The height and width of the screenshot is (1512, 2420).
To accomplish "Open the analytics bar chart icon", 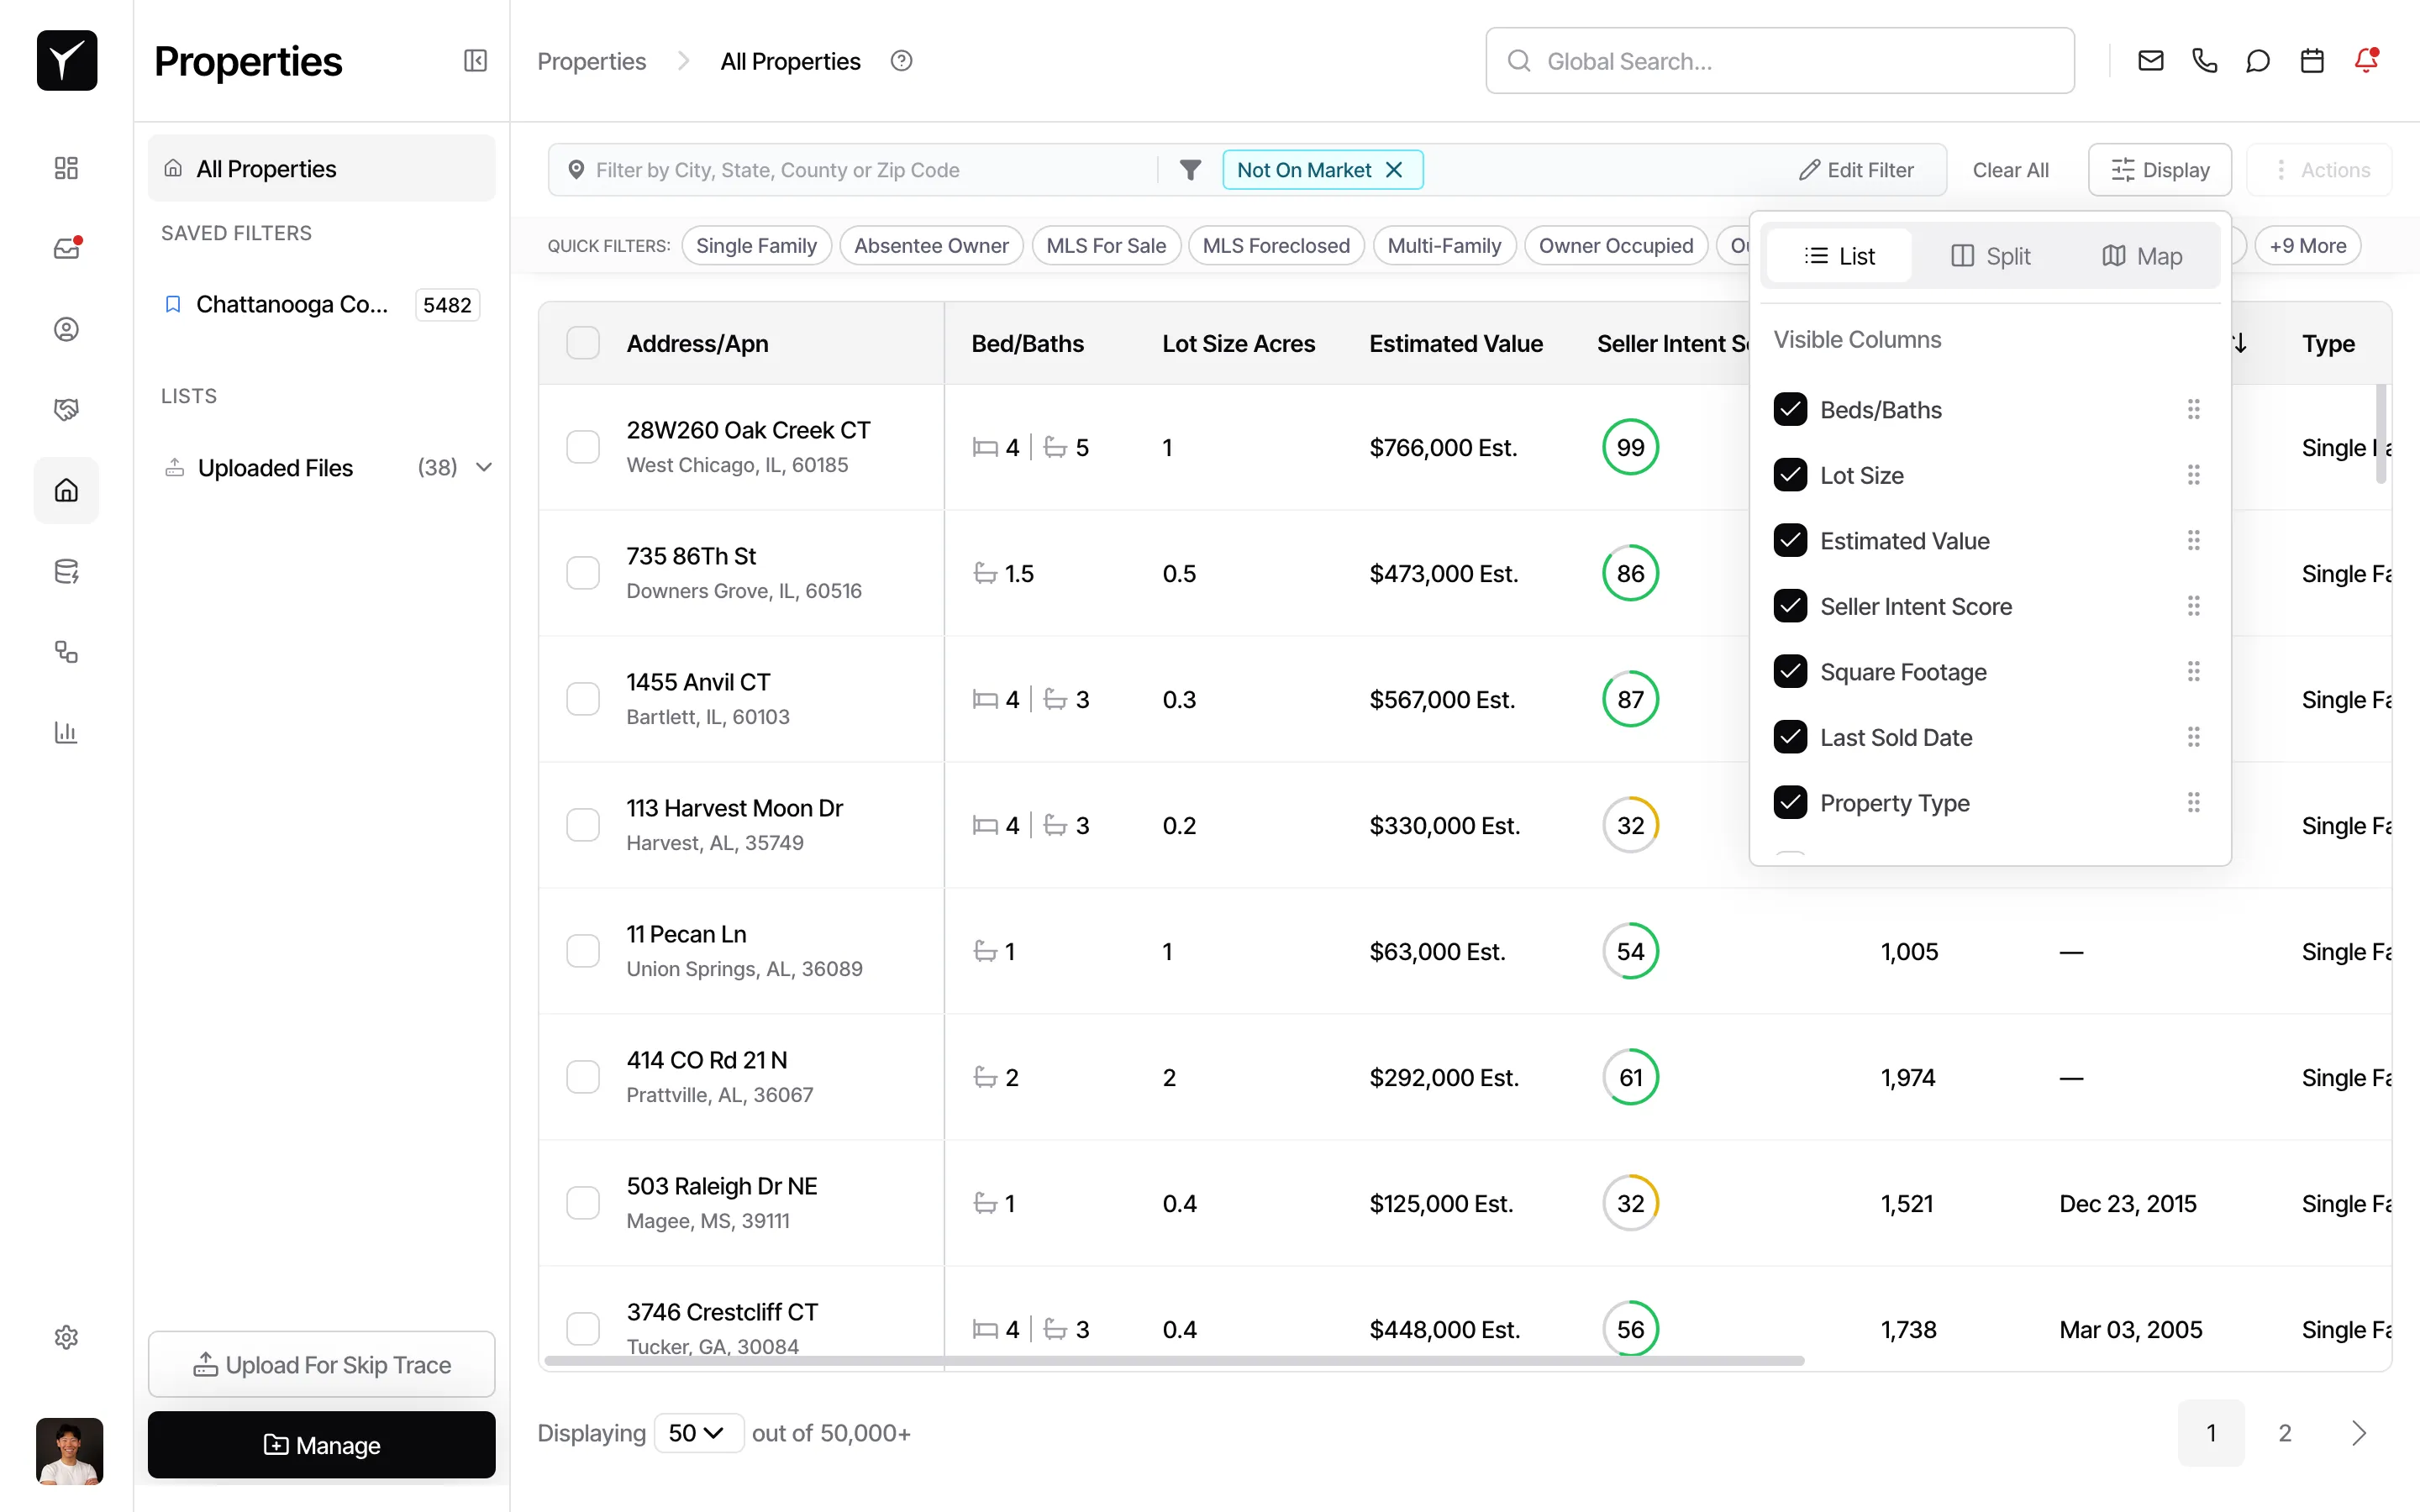I will (x=66, y=732).
